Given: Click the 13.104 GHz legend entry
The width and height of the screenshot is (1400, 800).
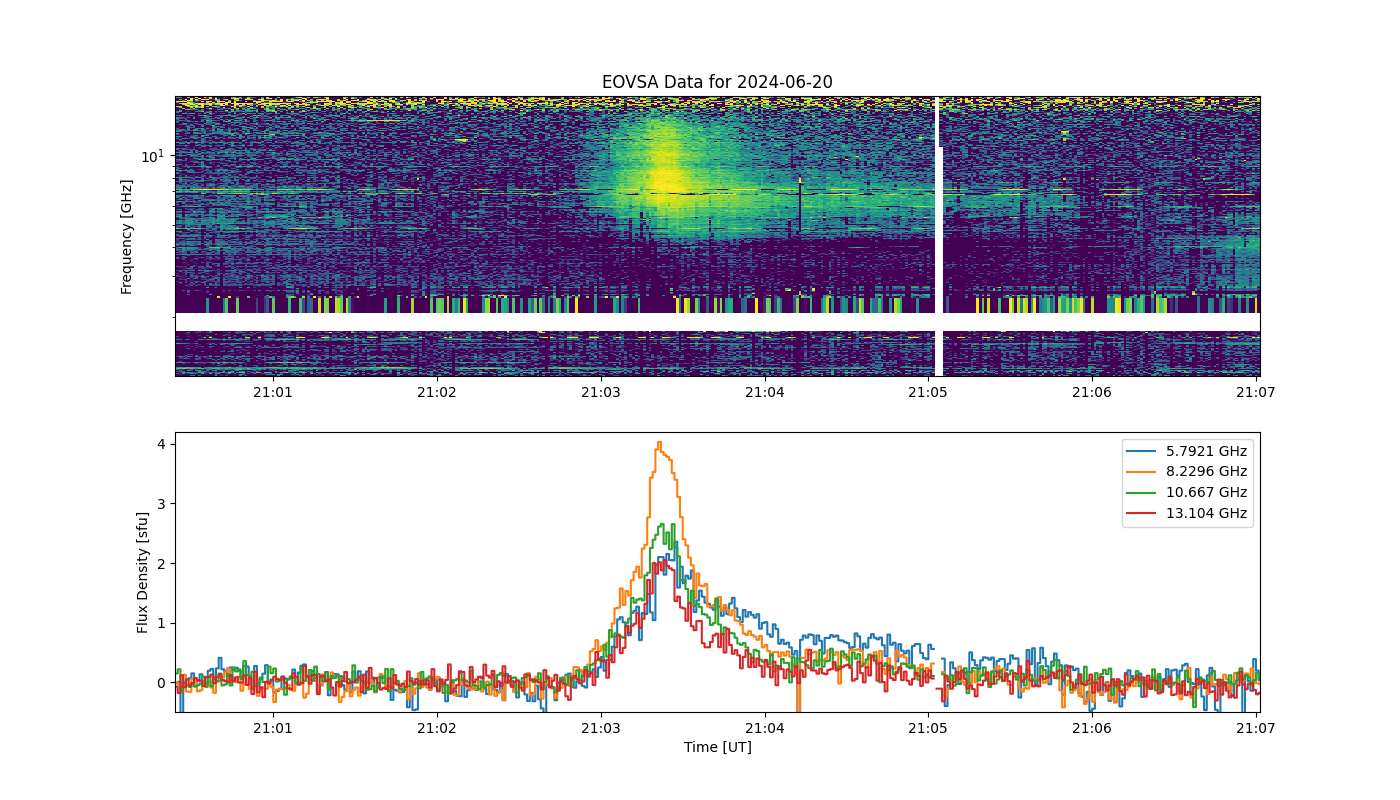Looking at the screenshot, I should click(1187, 514).
